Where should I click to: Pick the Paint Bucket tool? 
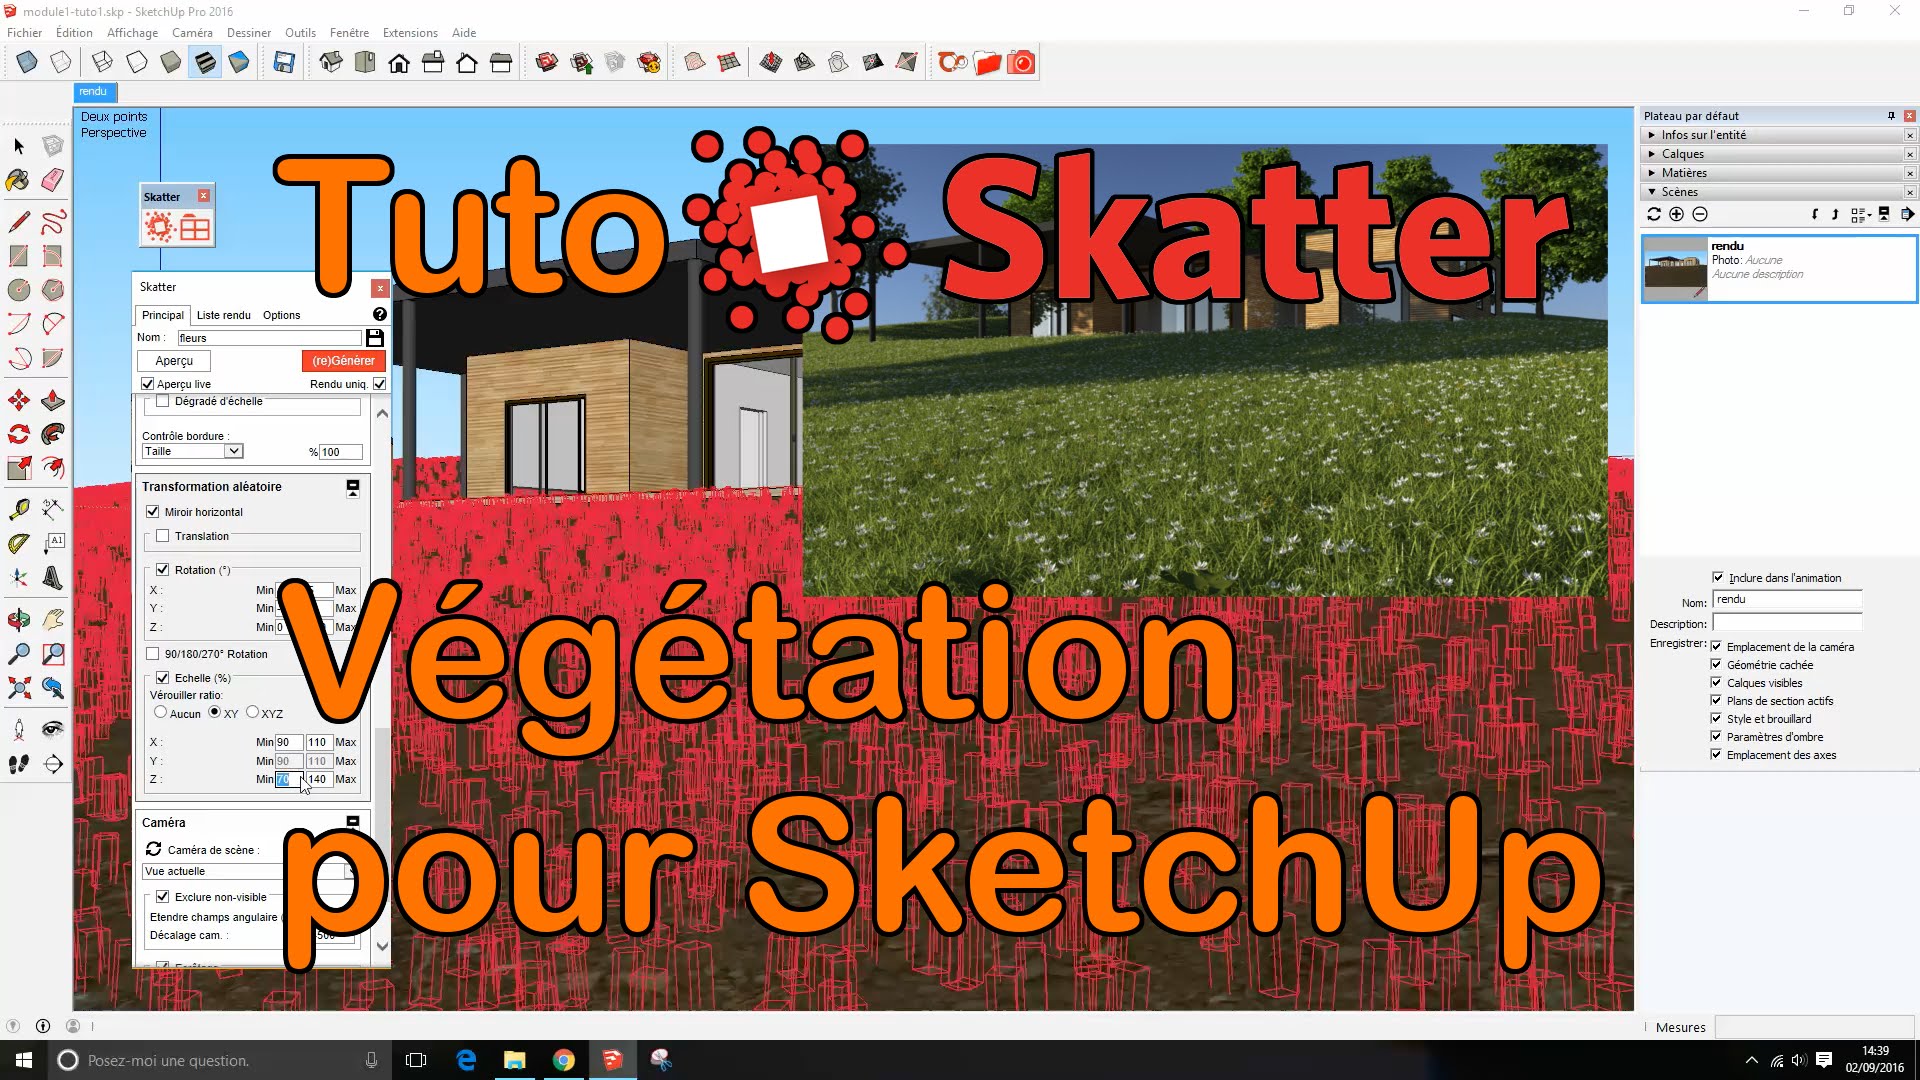tap(19, 180)
